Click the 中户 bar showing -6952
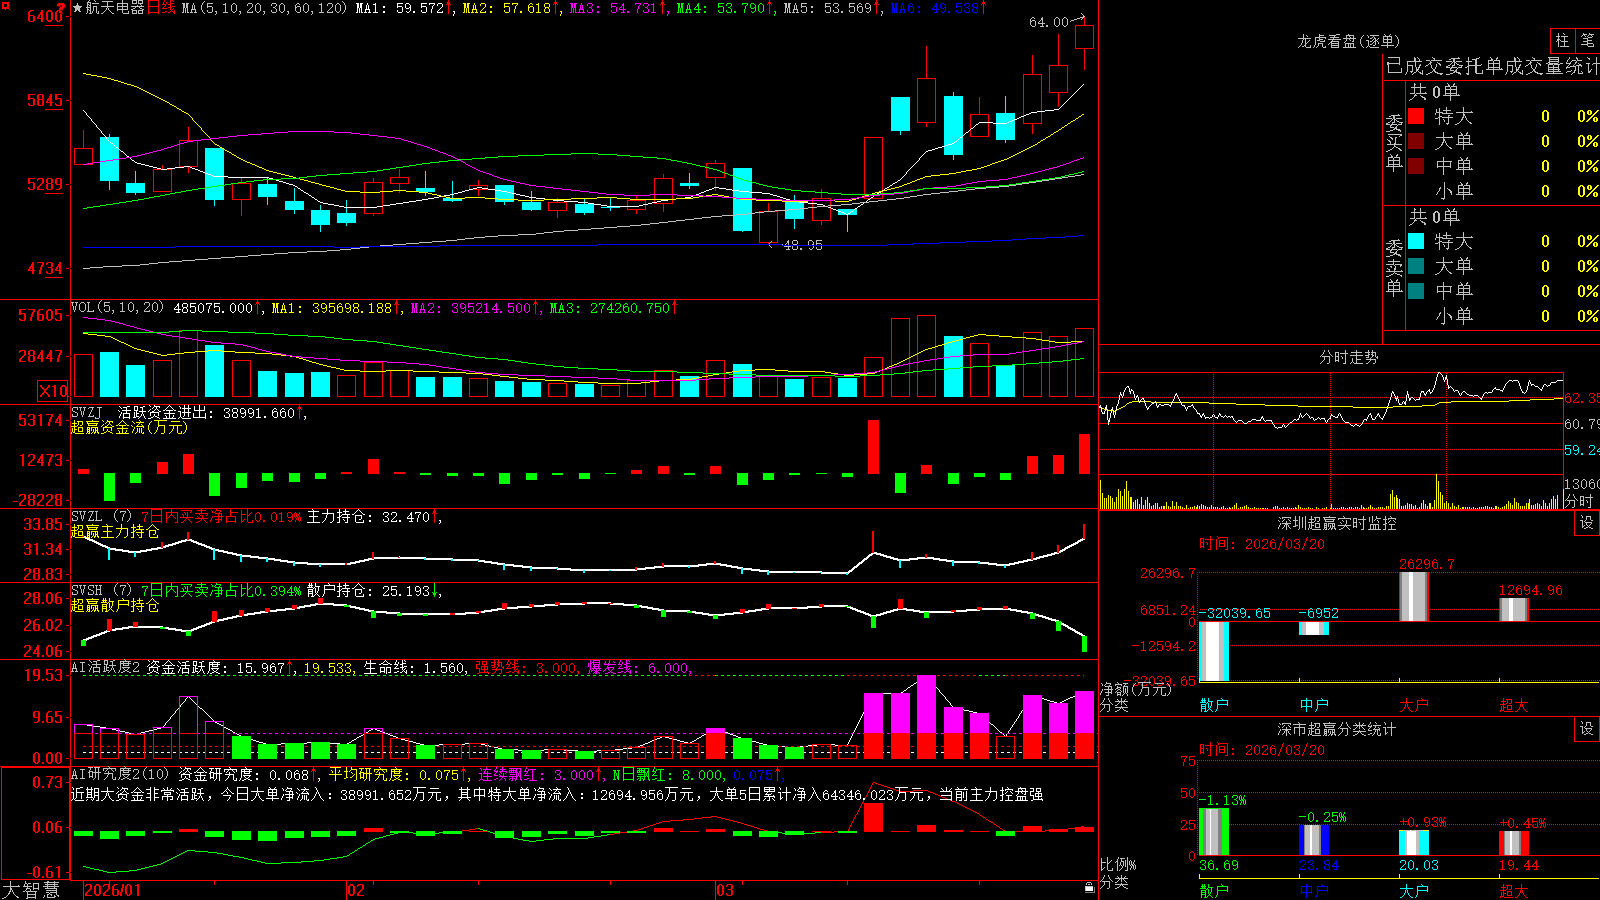Screen dimensions: 1600x900 (x=1313, y=628)
